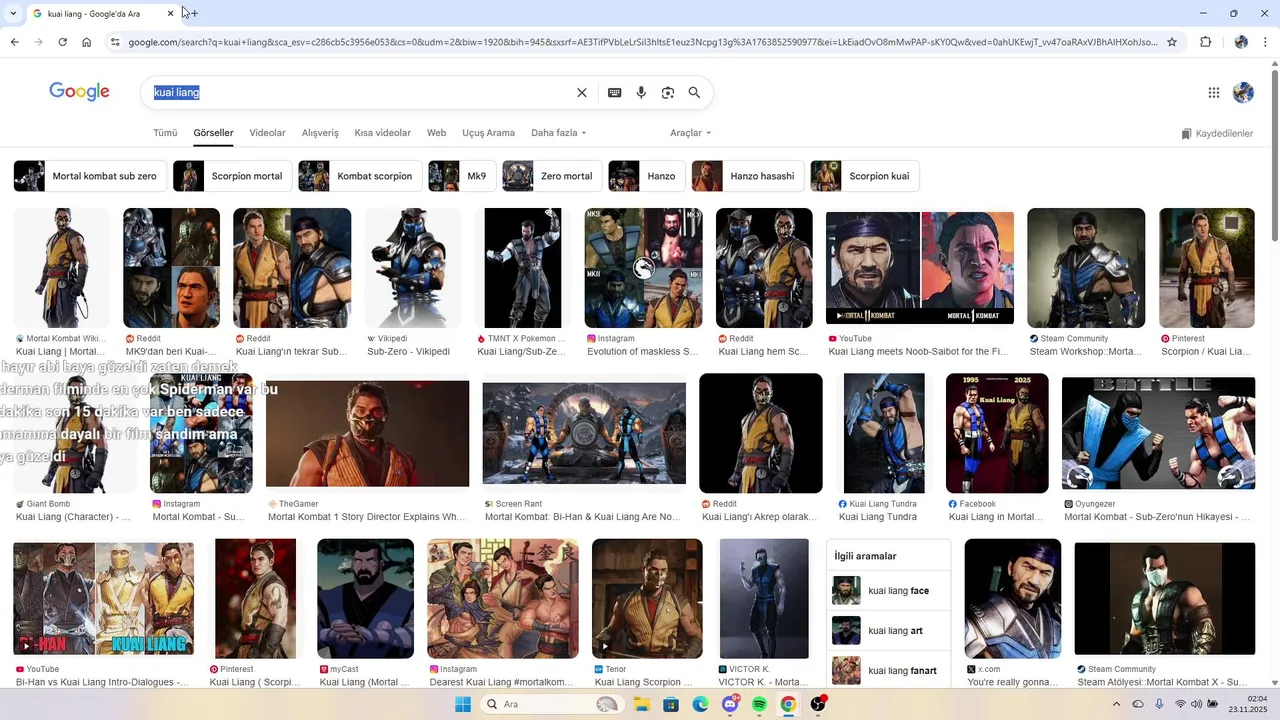The height and width of the screenshot is (720, 1280).
Task: Select the Hanzo hasashi chip
Action: click(x=747, y=176)
